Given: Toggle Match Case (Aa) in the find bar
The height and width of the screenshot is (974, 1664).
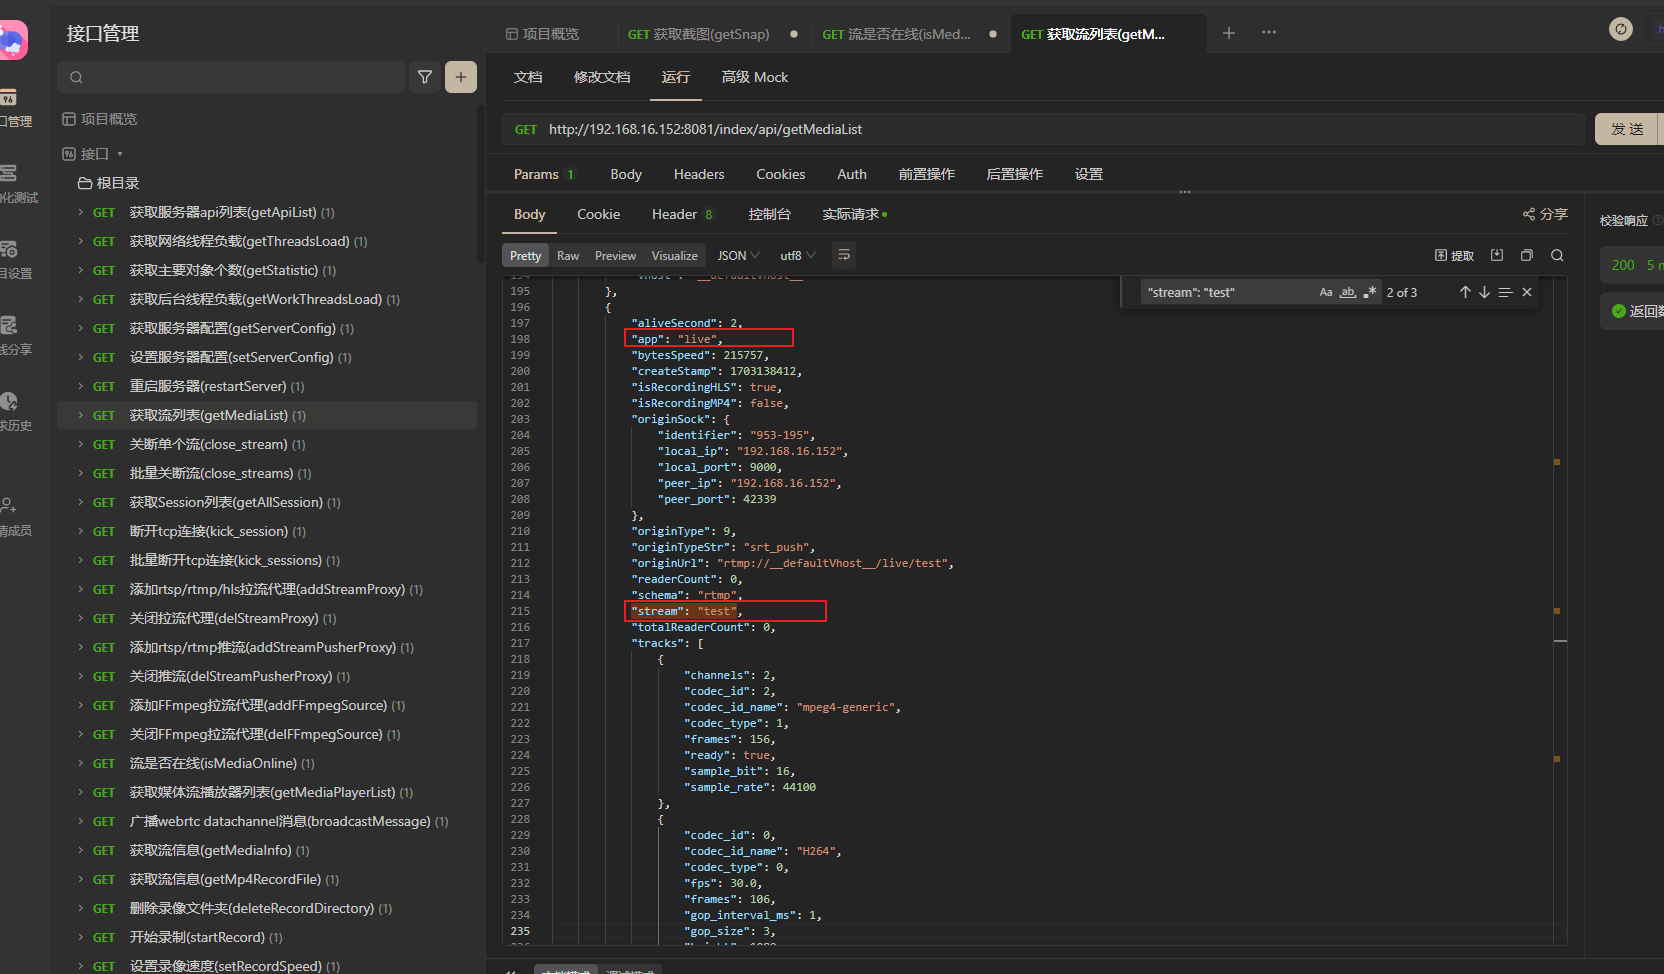Looking at the screenshot, I should 1326,292.
